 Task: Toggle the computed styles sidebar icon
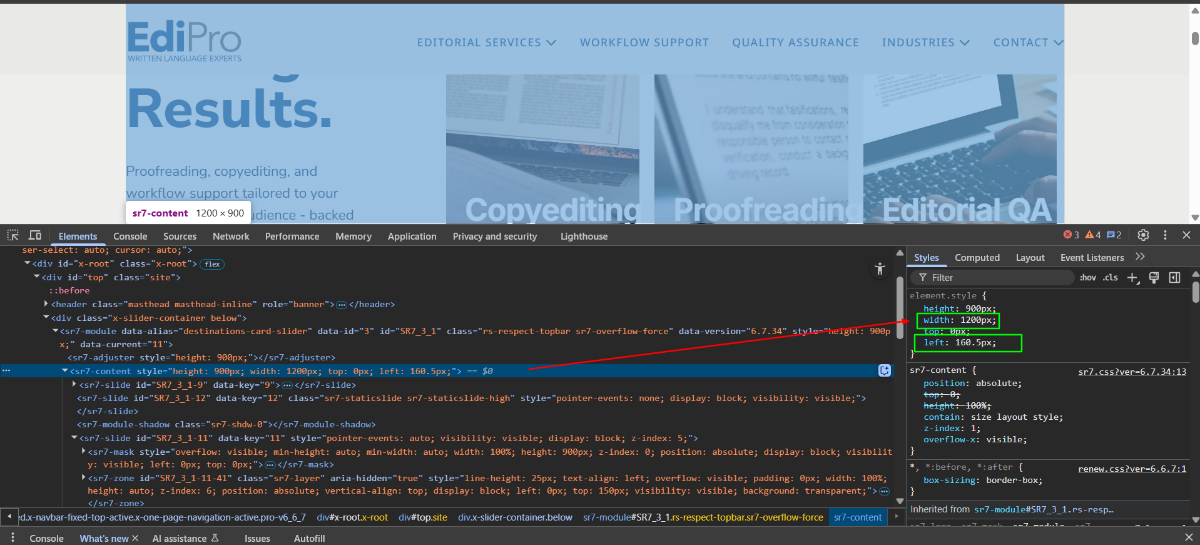(x=1175, y=277)
